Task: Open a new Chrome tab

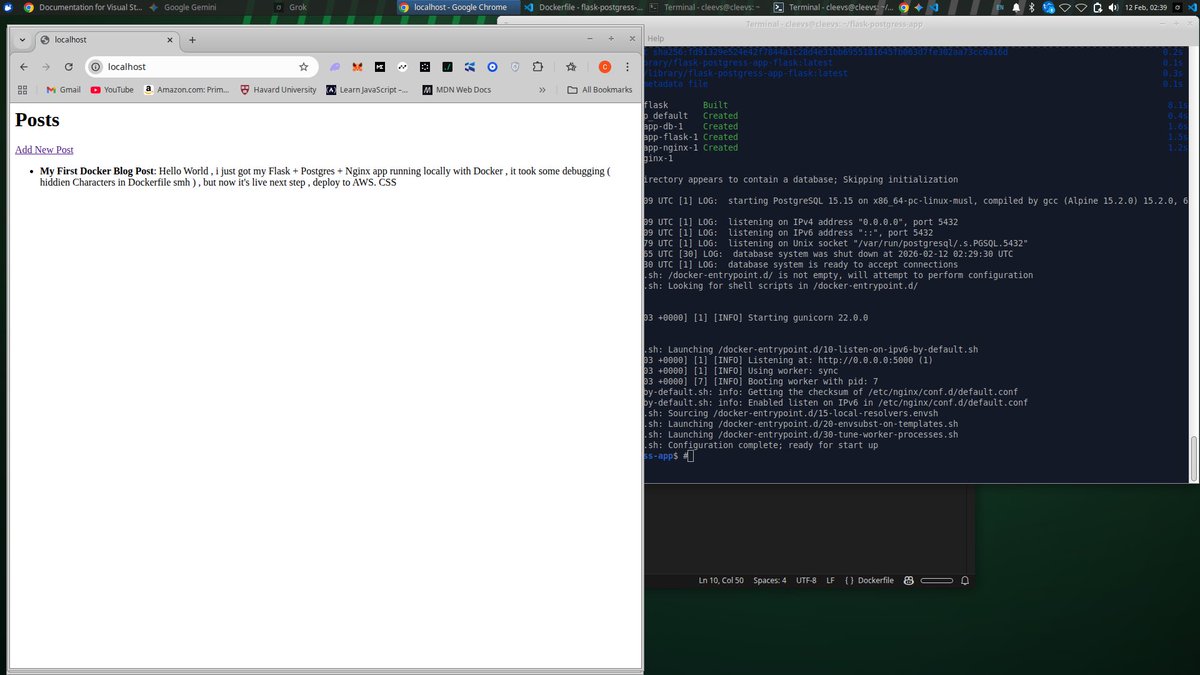Action: point(192,39)
